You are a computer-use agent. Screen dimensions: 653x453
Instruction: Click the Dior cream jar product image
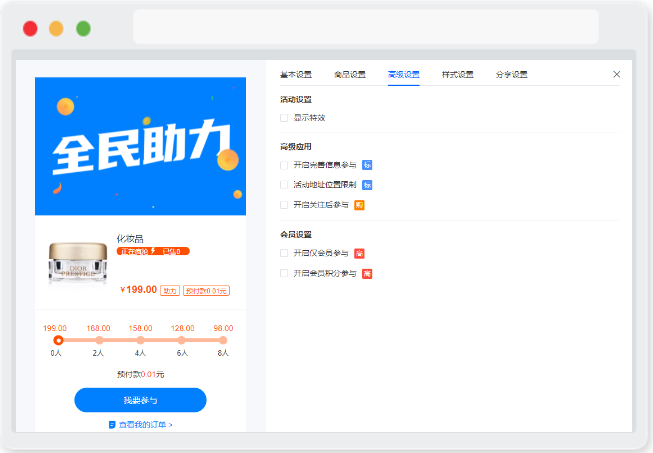tap(78, 263)
